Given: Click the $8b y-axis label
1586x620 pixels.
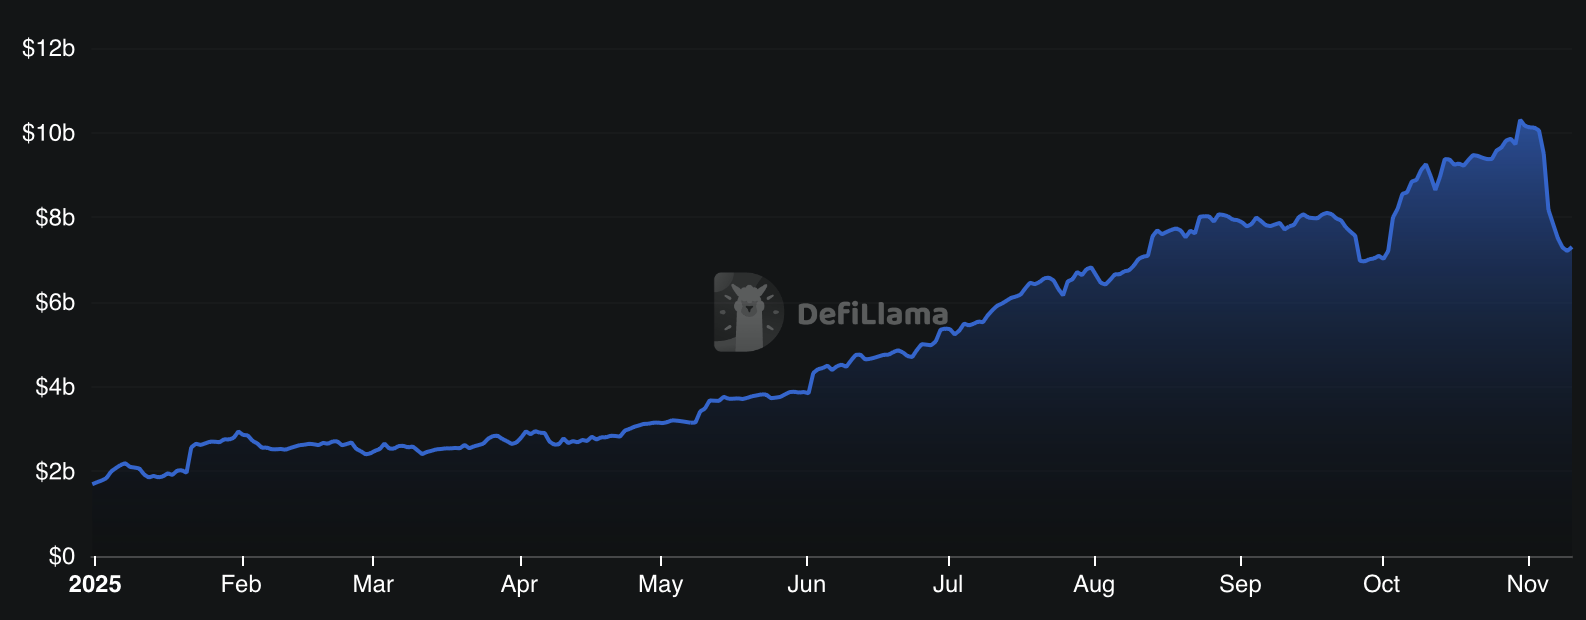Looking at the screenshot, I should (55, 218).
